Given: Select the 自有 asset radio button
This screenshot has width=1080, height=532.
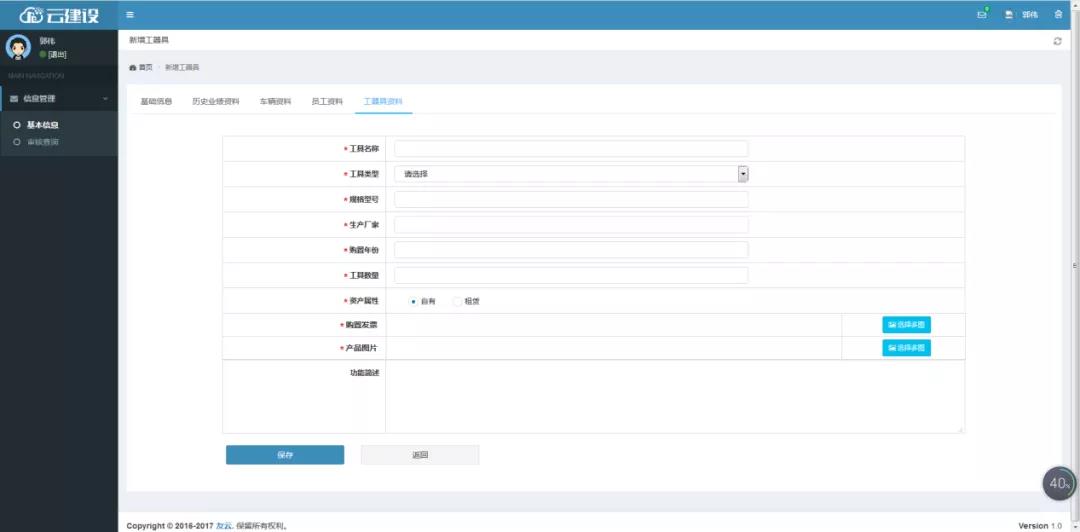Looking at the screenshot, I should pyautogui.click(x=414, y=301).
